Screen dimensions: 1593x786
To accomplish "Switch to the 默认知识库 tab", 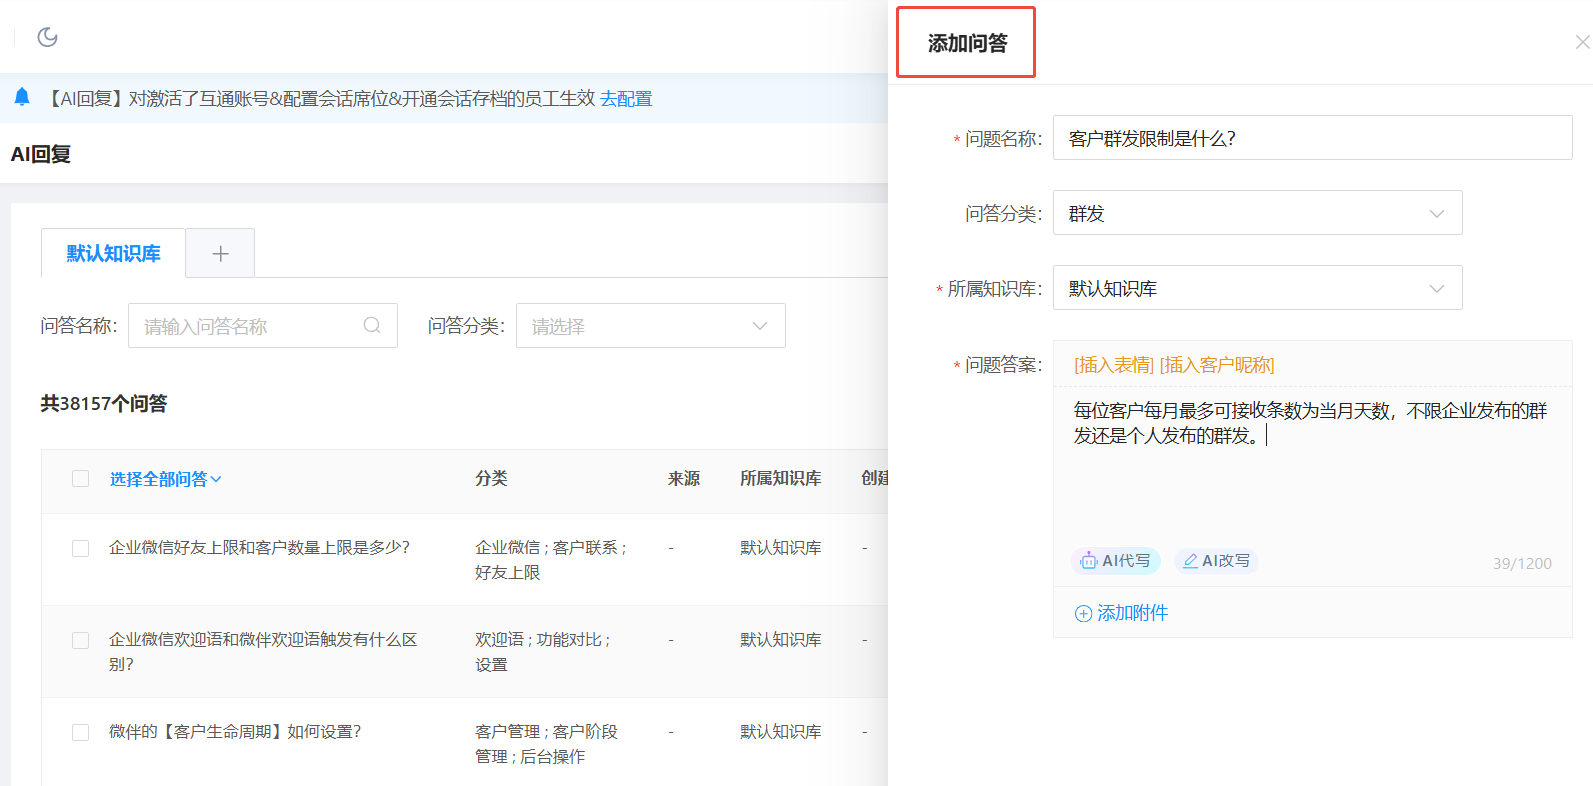I will [113, 254].
